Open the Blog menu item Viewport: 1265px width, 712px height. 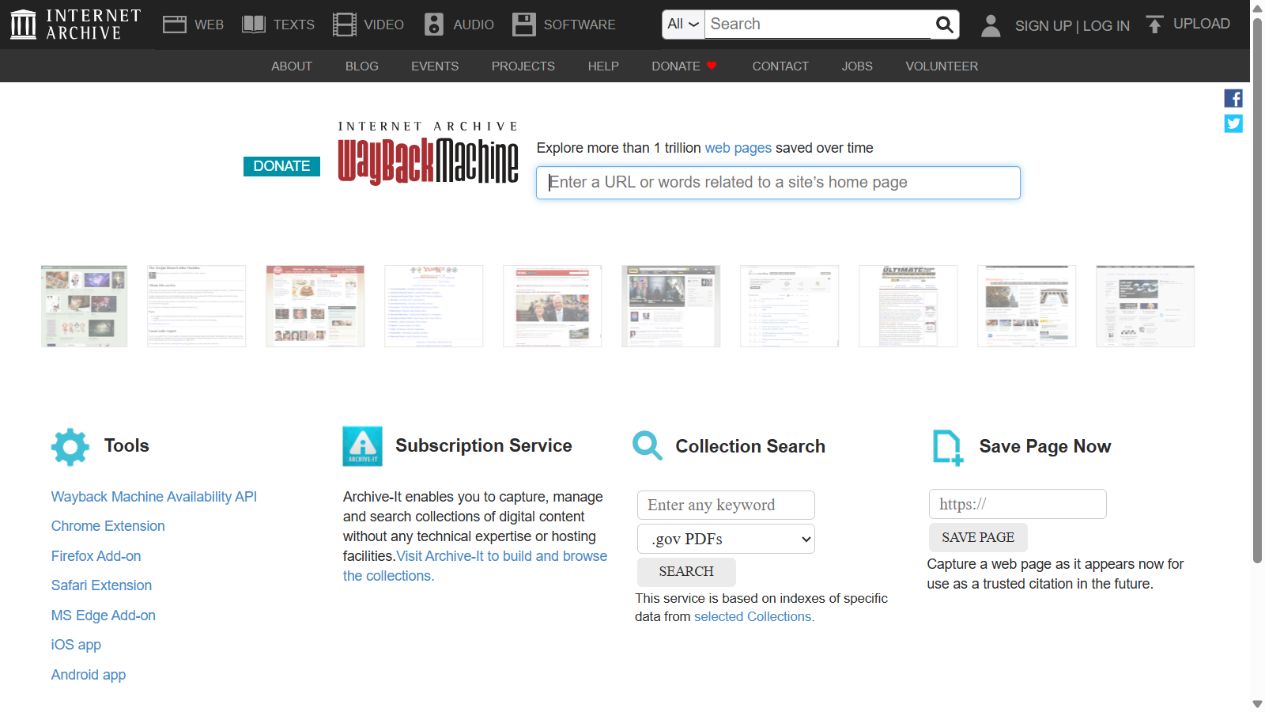(362, 66)
